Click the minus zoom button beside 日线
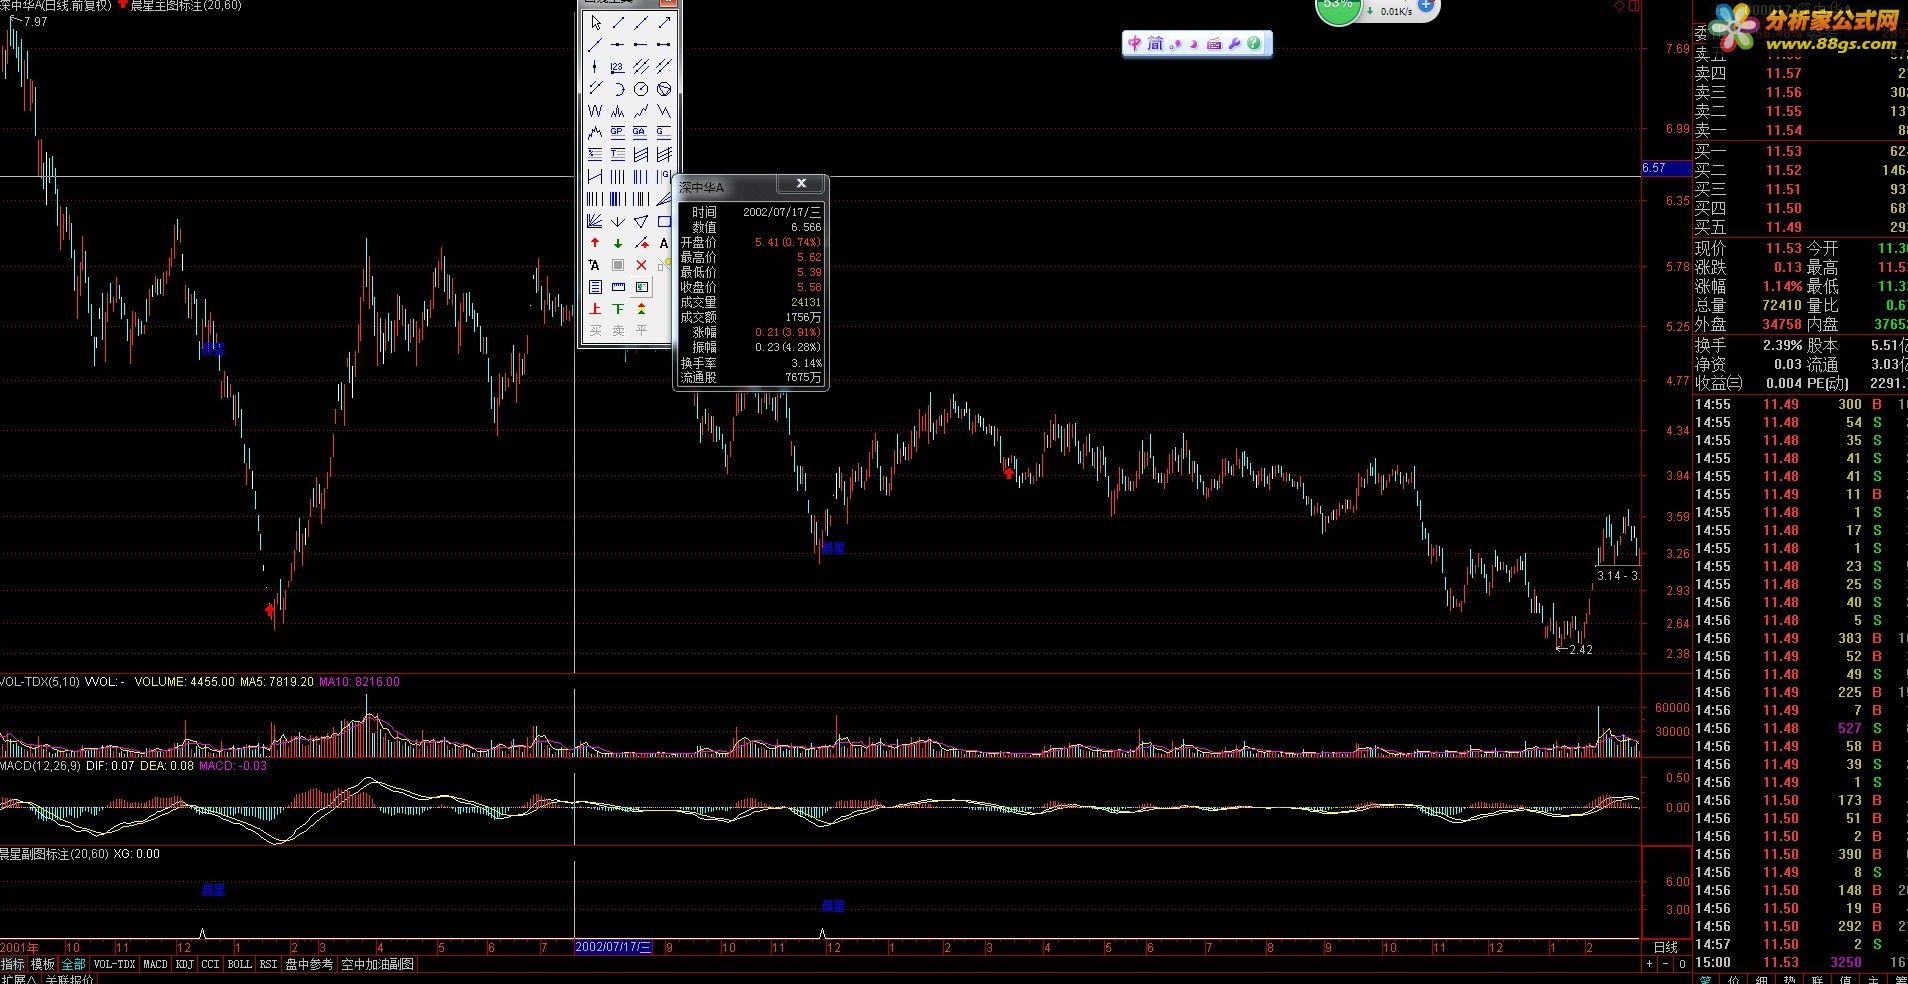The width and height of the screenshot is (1908, 984). click(x=1666, y=964)
